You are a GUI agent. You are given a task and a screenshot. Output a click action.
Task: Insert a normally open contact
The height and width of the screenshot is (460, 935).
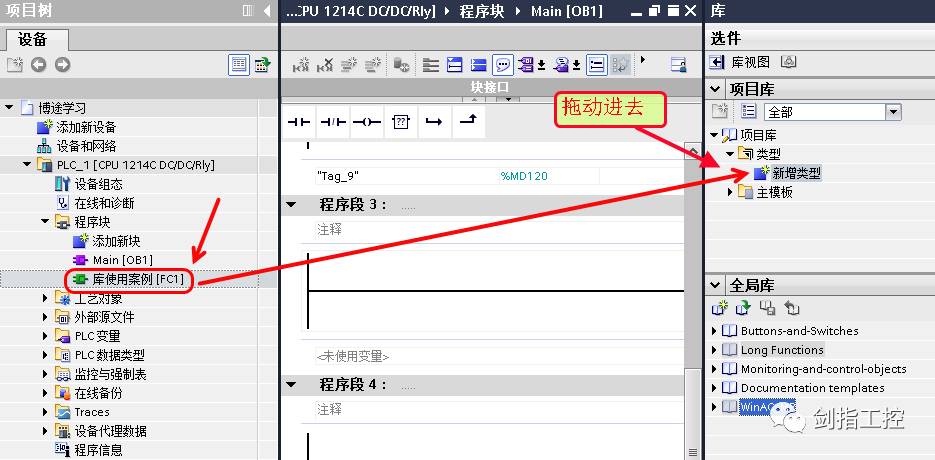click(x=299, y=122)
